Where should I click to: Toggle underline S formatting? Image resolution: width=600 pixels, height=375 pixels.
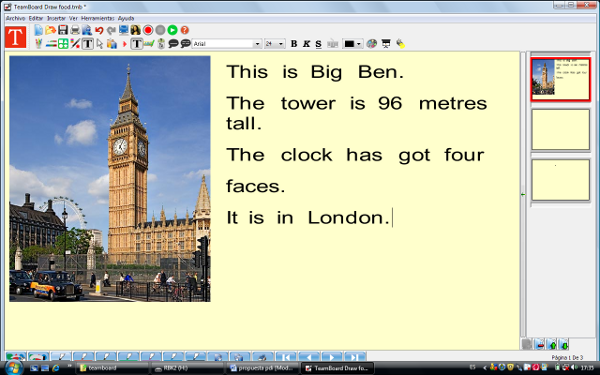(318, 44)
